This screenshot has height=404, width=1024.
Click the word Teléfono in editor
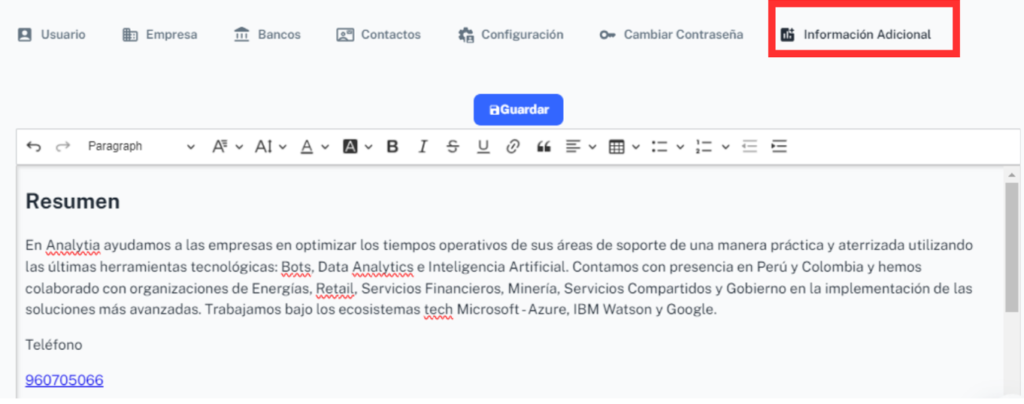[x=54, y=345]
